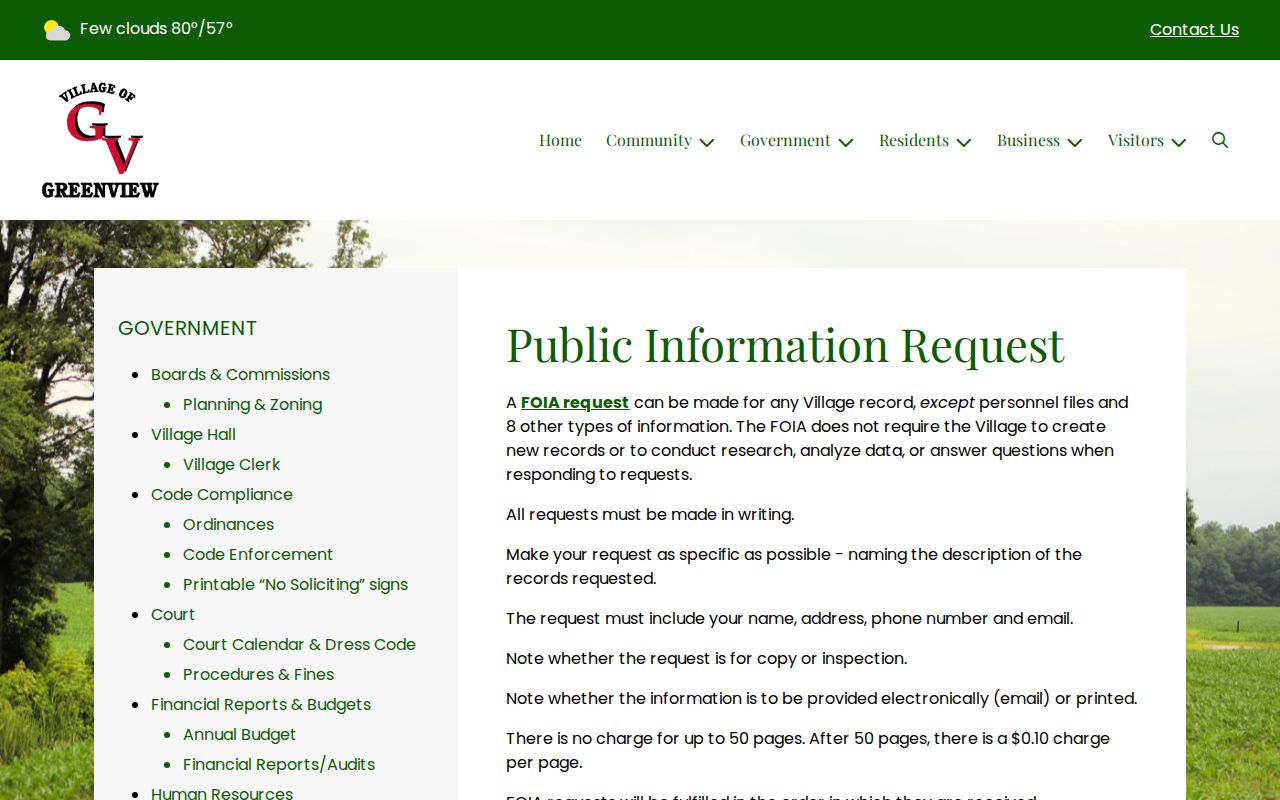Viewport: 1280px width, 800px height.
Task: Open the Residents menu item
Action: 914,140
